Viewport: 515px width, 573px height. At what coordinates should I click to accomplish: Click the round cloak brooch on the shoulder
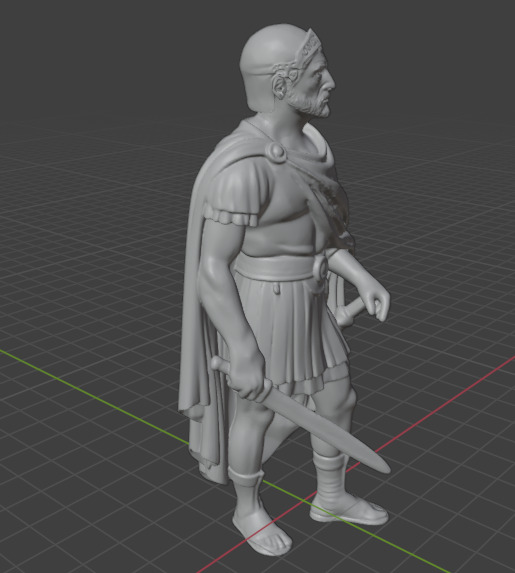tap(276, 151)
